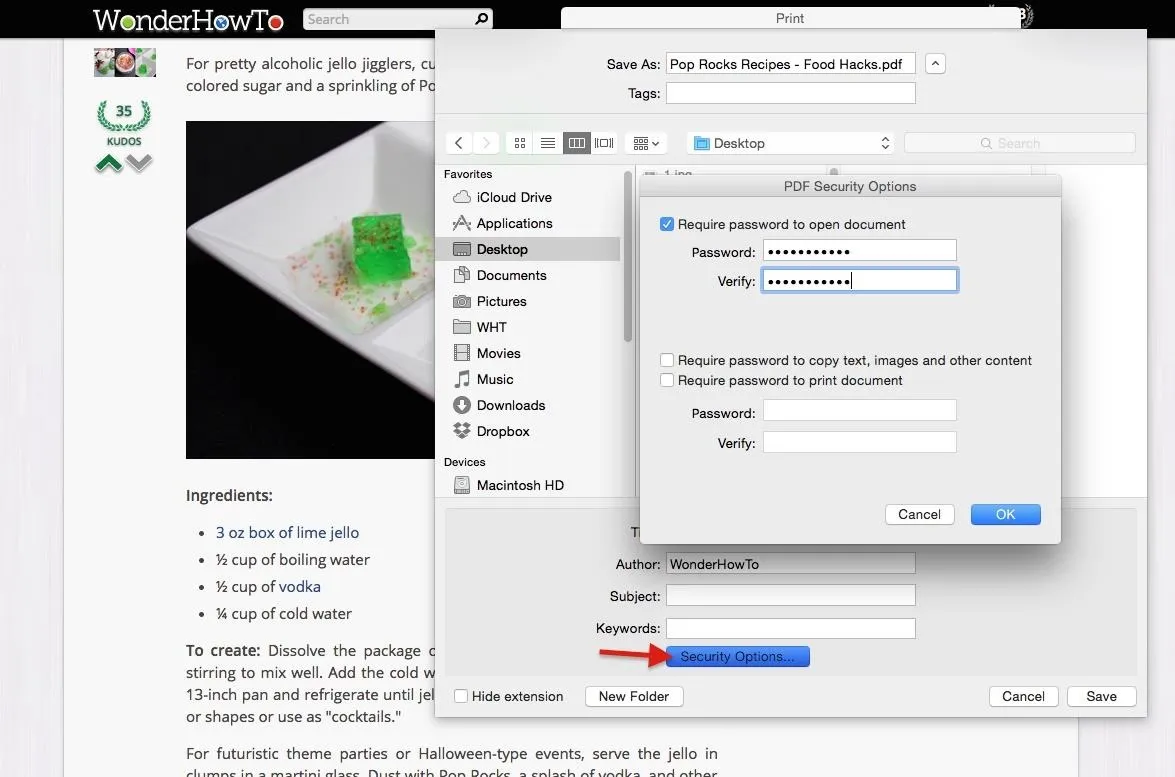The image size is (1175, 777).
Task: Open the author avatar thumbnail
Action: pos(124,63)
